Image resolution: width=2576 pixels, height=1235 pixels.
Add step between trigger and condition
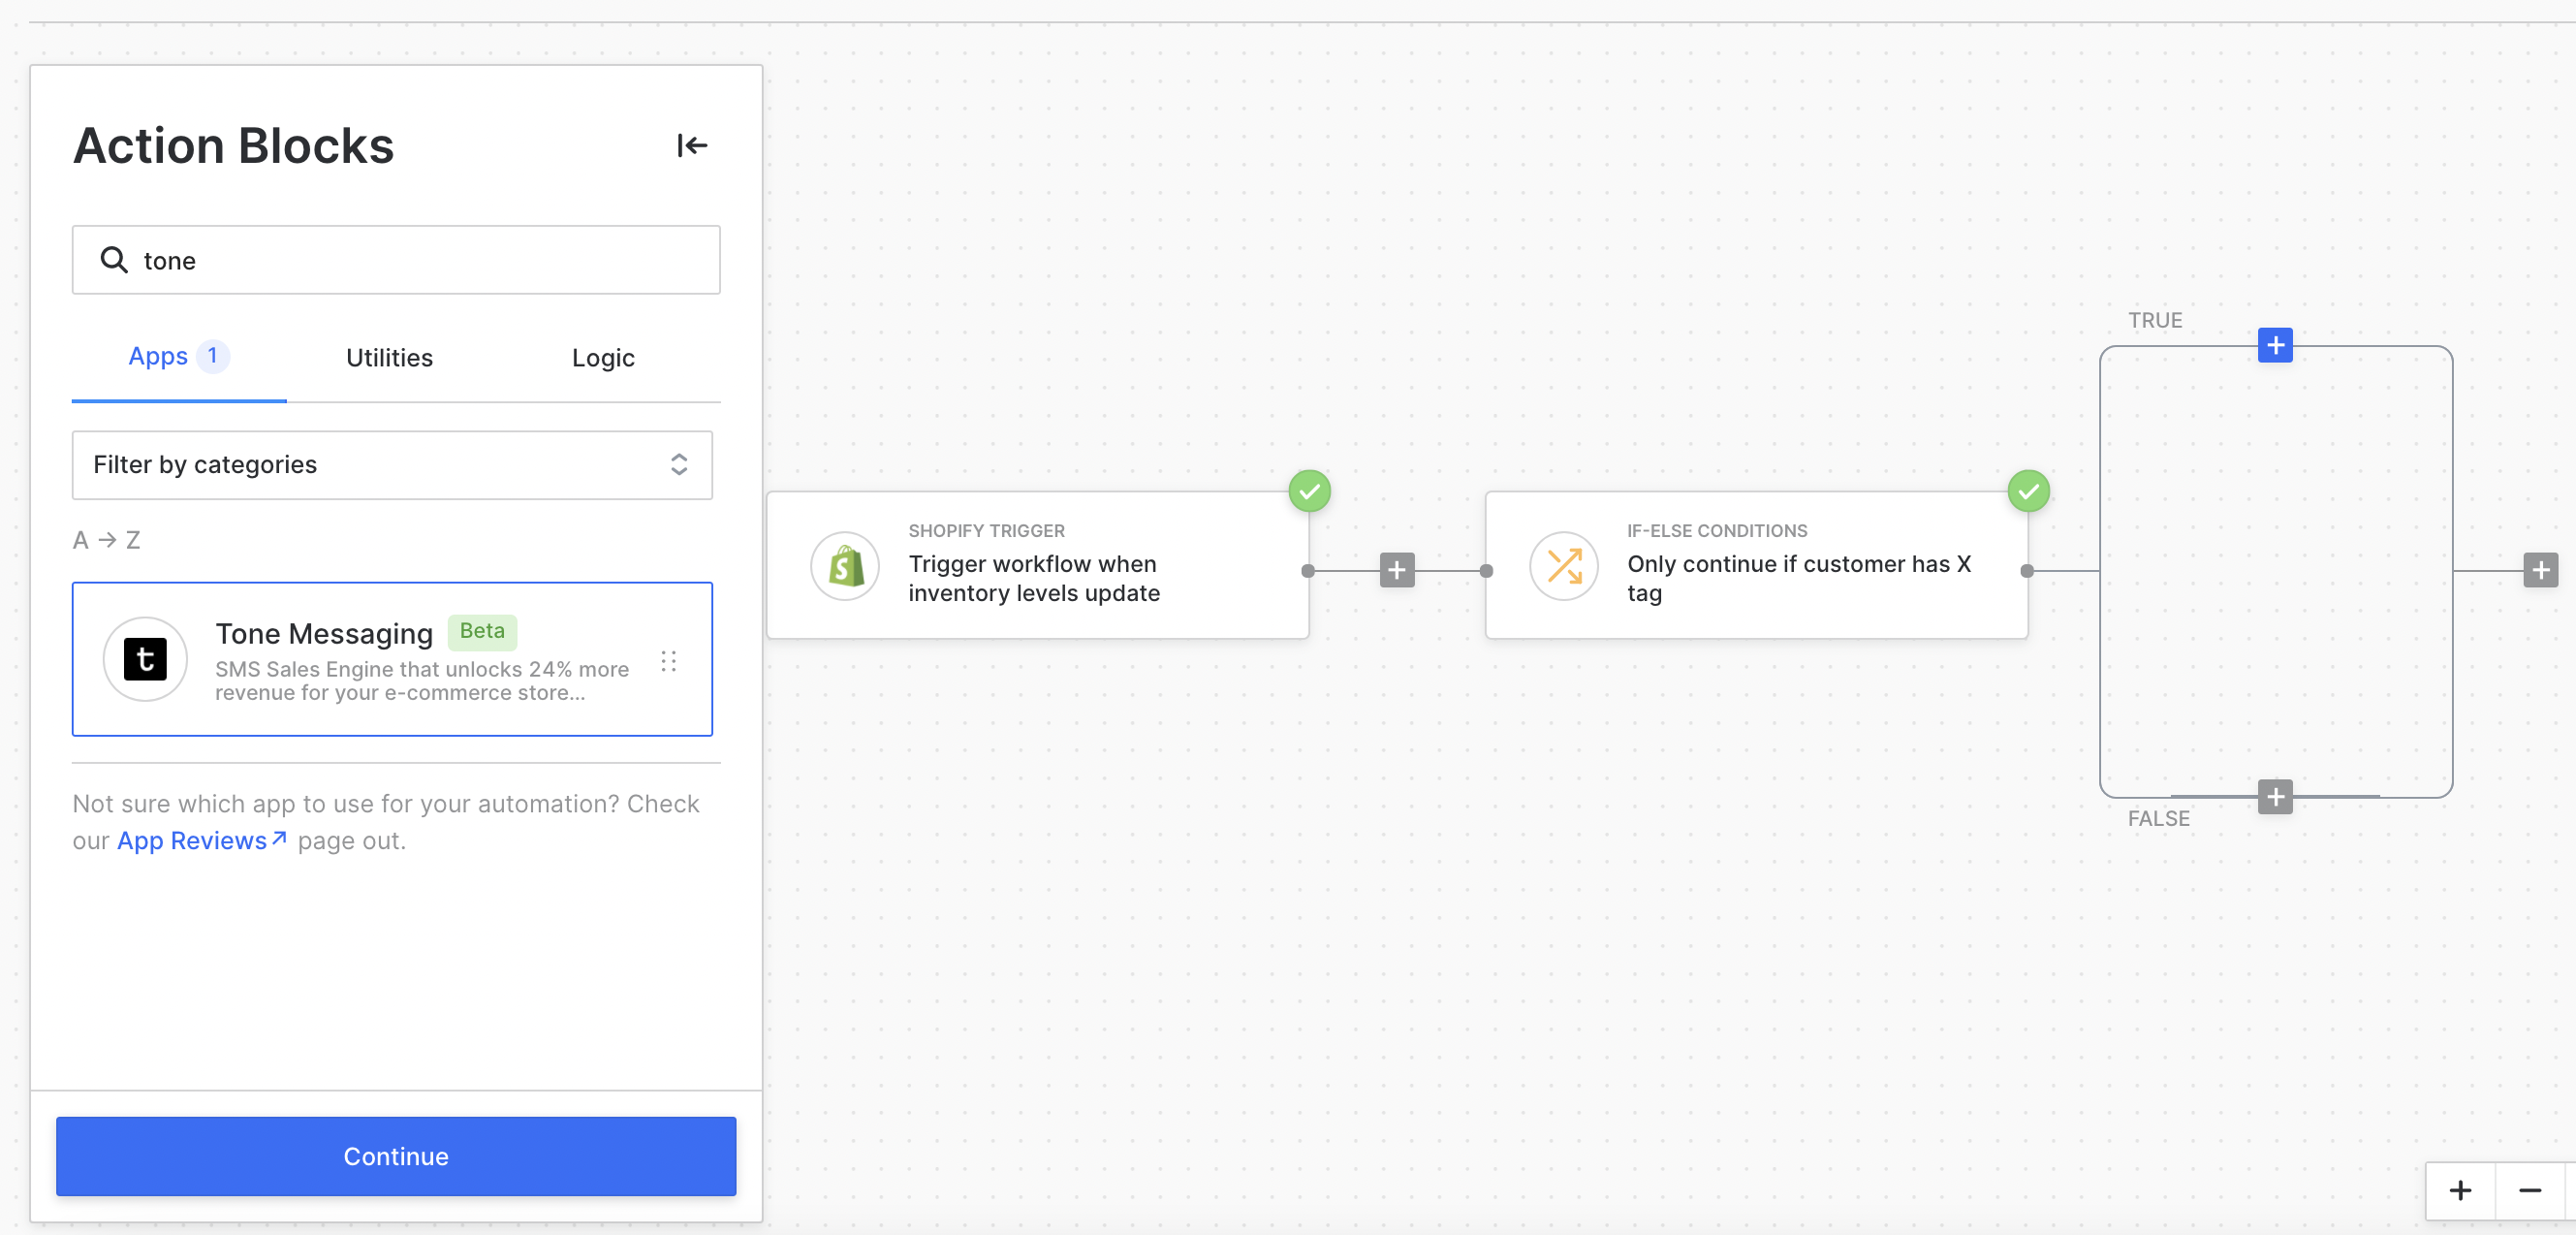(x=1396, y=571)
